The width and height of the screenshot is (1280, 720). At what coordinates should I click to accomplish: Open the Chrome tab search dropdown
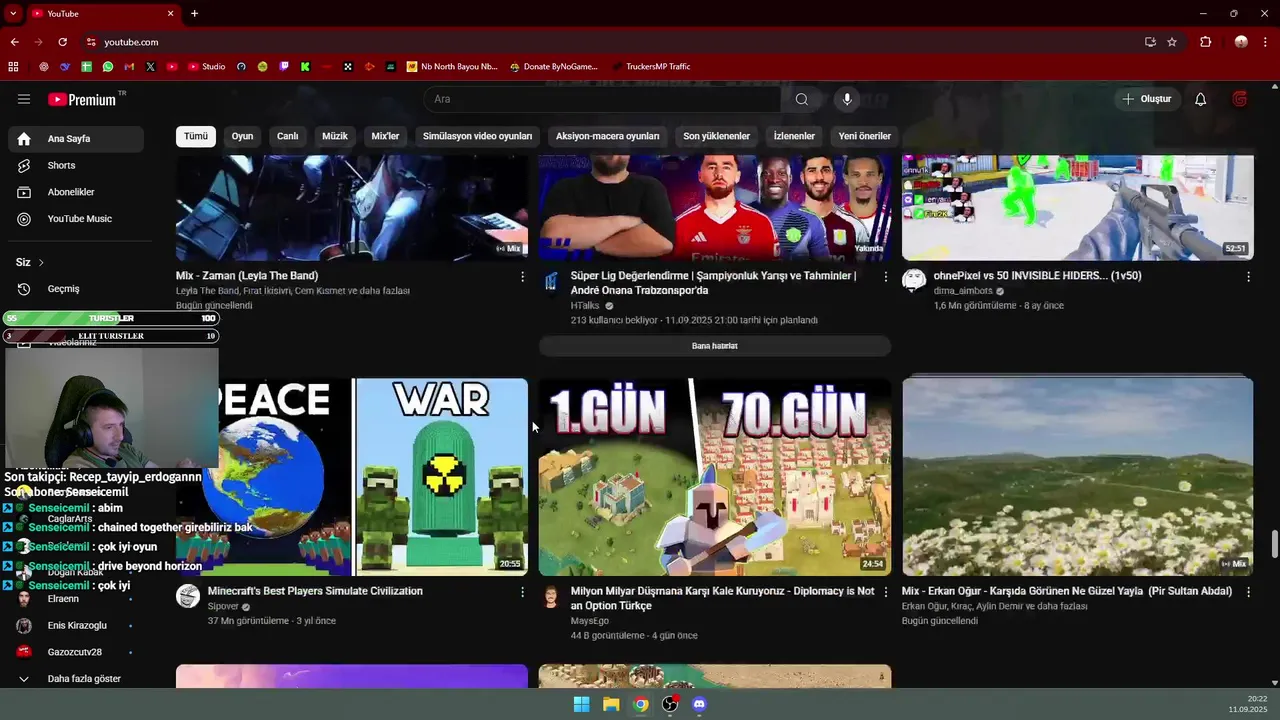pos(13,13)
